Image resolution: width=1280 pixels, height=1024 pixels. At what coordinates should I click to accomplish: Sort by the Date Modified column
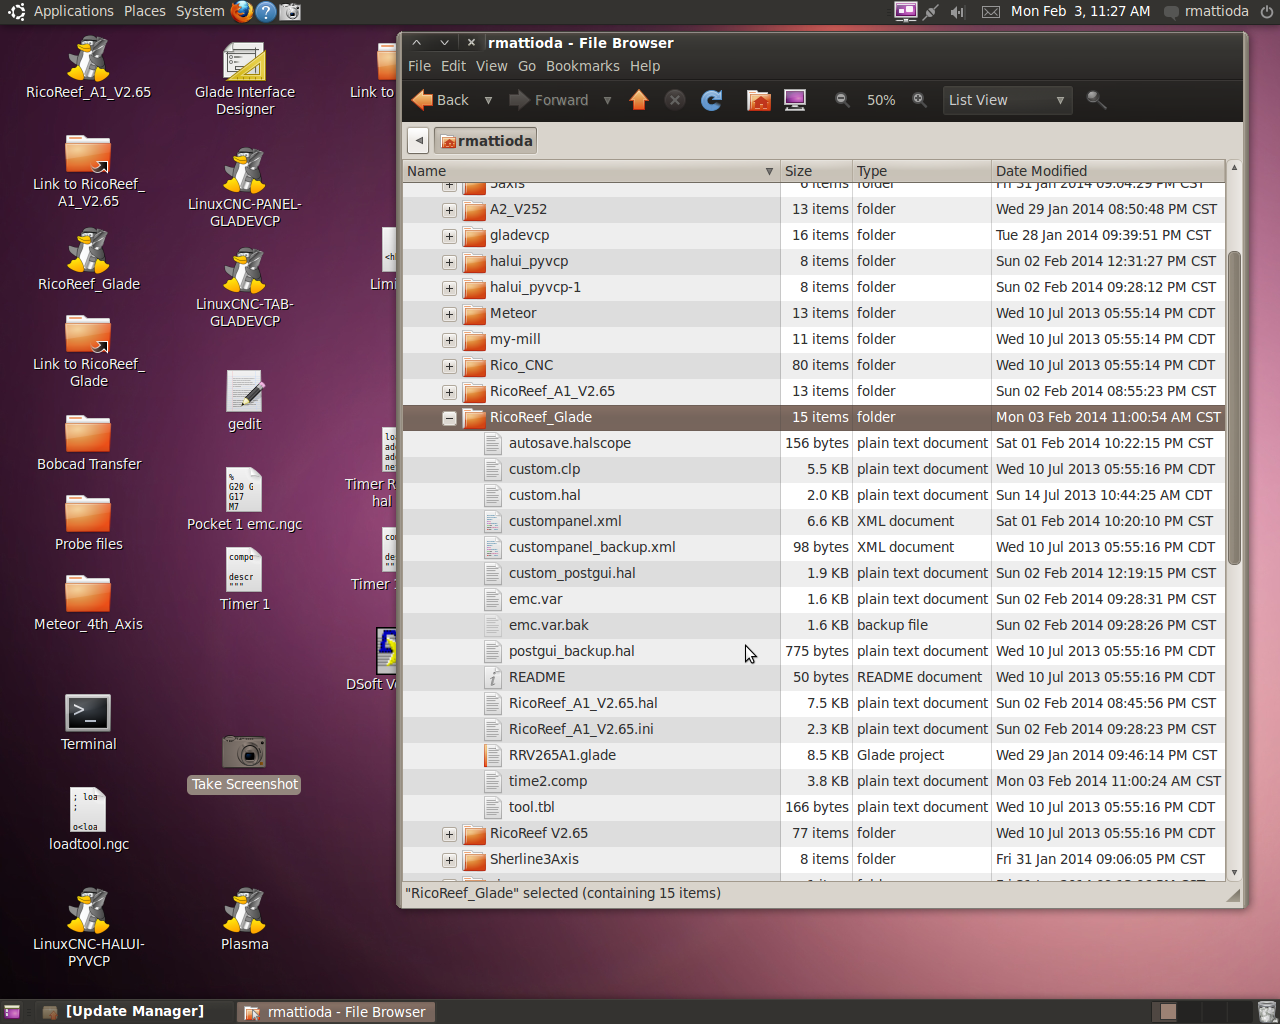point(1108,171)
